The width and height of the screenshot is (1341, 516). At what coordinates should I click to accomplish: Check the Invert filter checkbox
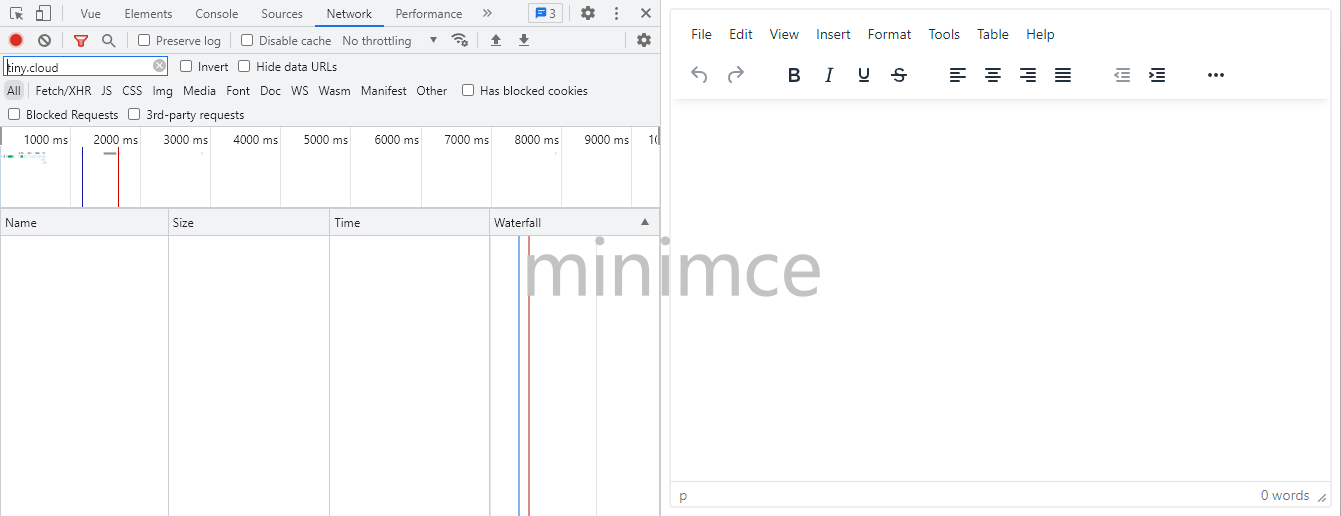186,66
